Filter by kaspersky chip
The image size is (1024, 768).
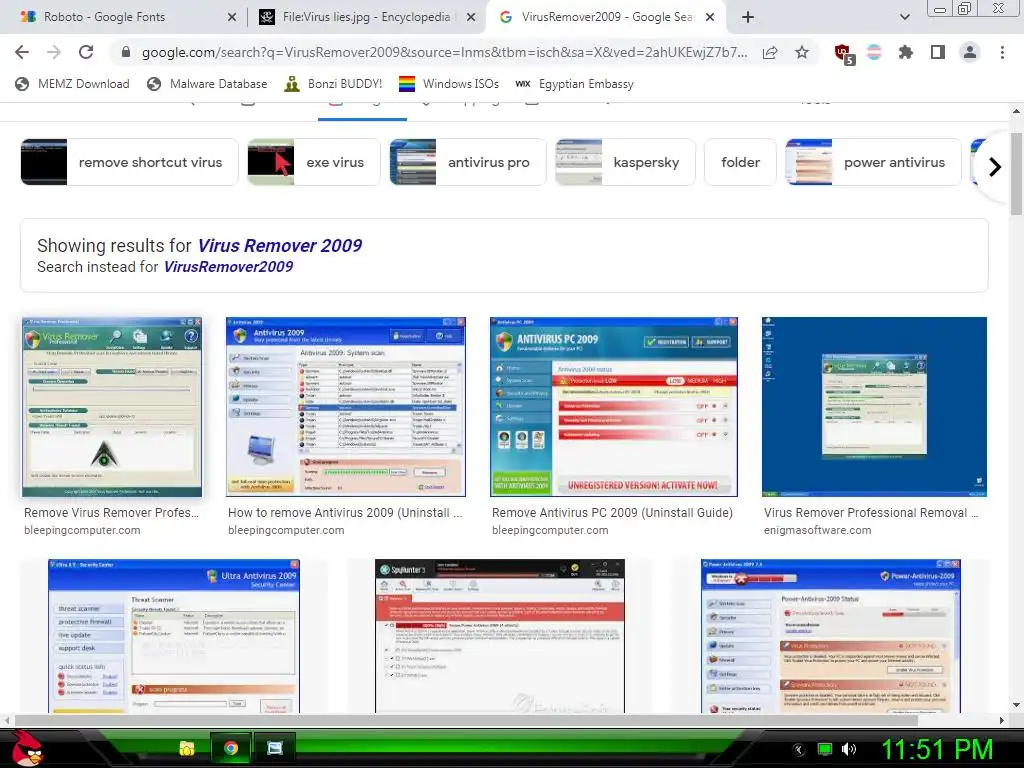click(625, 162)
